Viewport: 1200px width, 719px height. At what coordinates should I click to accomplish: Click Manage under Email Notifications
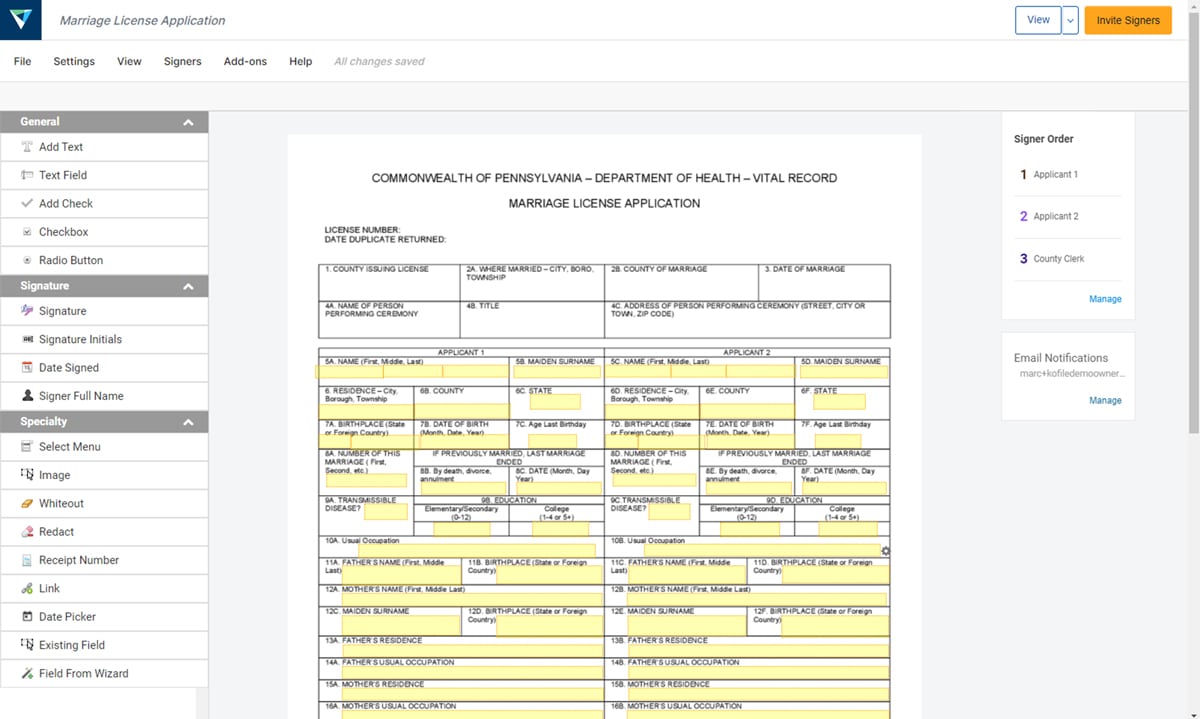[x=1105, y=400]
